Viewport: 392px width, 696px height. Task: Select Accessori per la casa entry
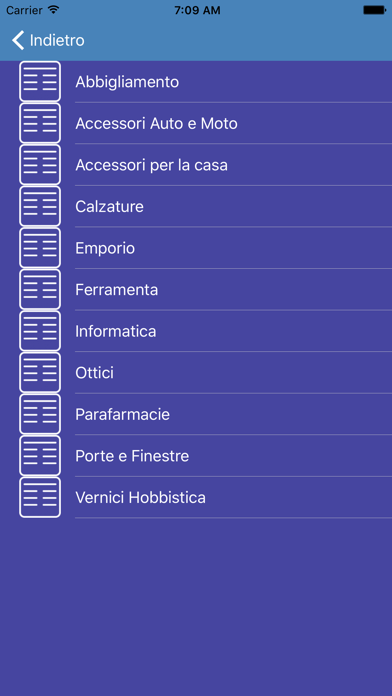[x=196, y=165]
